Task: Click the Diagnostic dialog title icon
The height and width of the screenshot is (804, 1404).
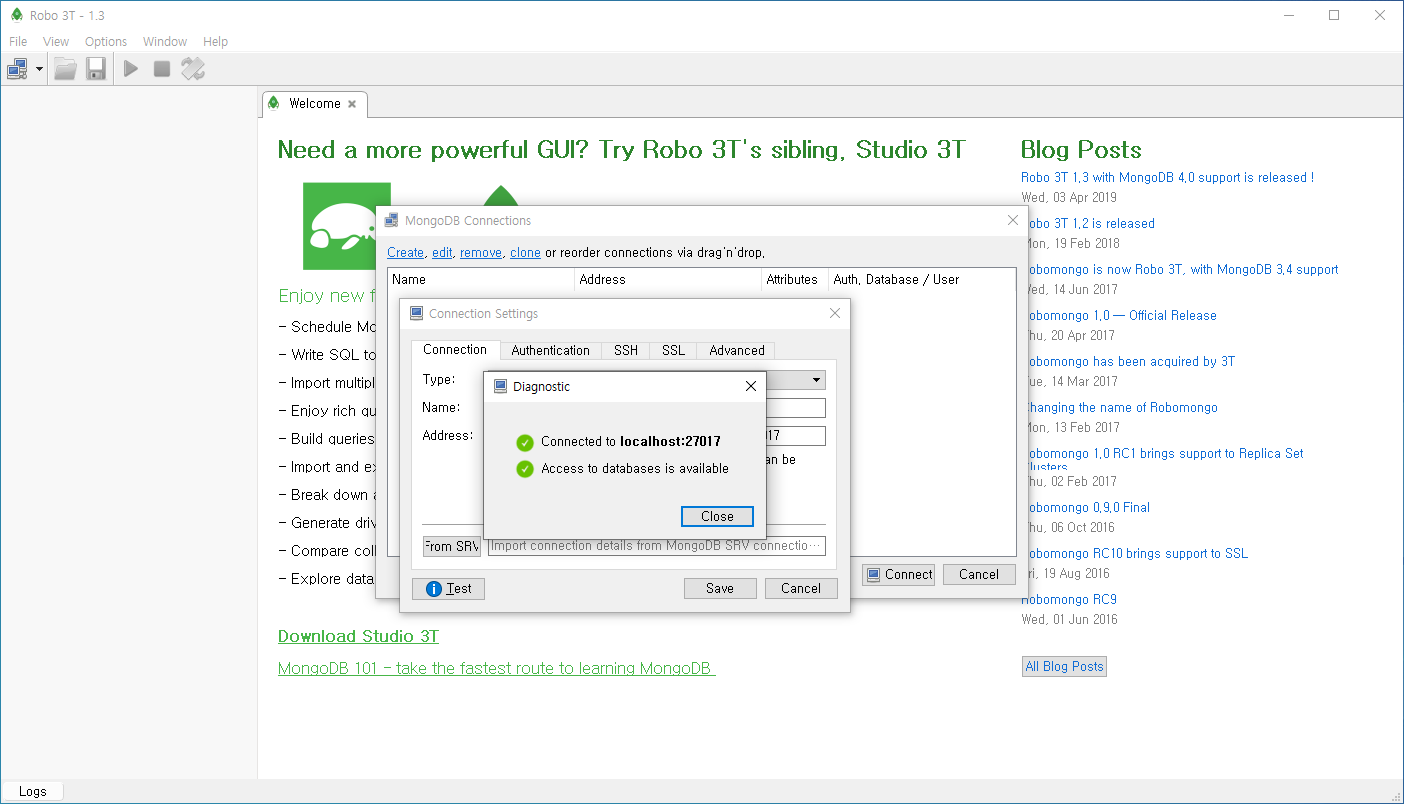Action: pos(499,386)
